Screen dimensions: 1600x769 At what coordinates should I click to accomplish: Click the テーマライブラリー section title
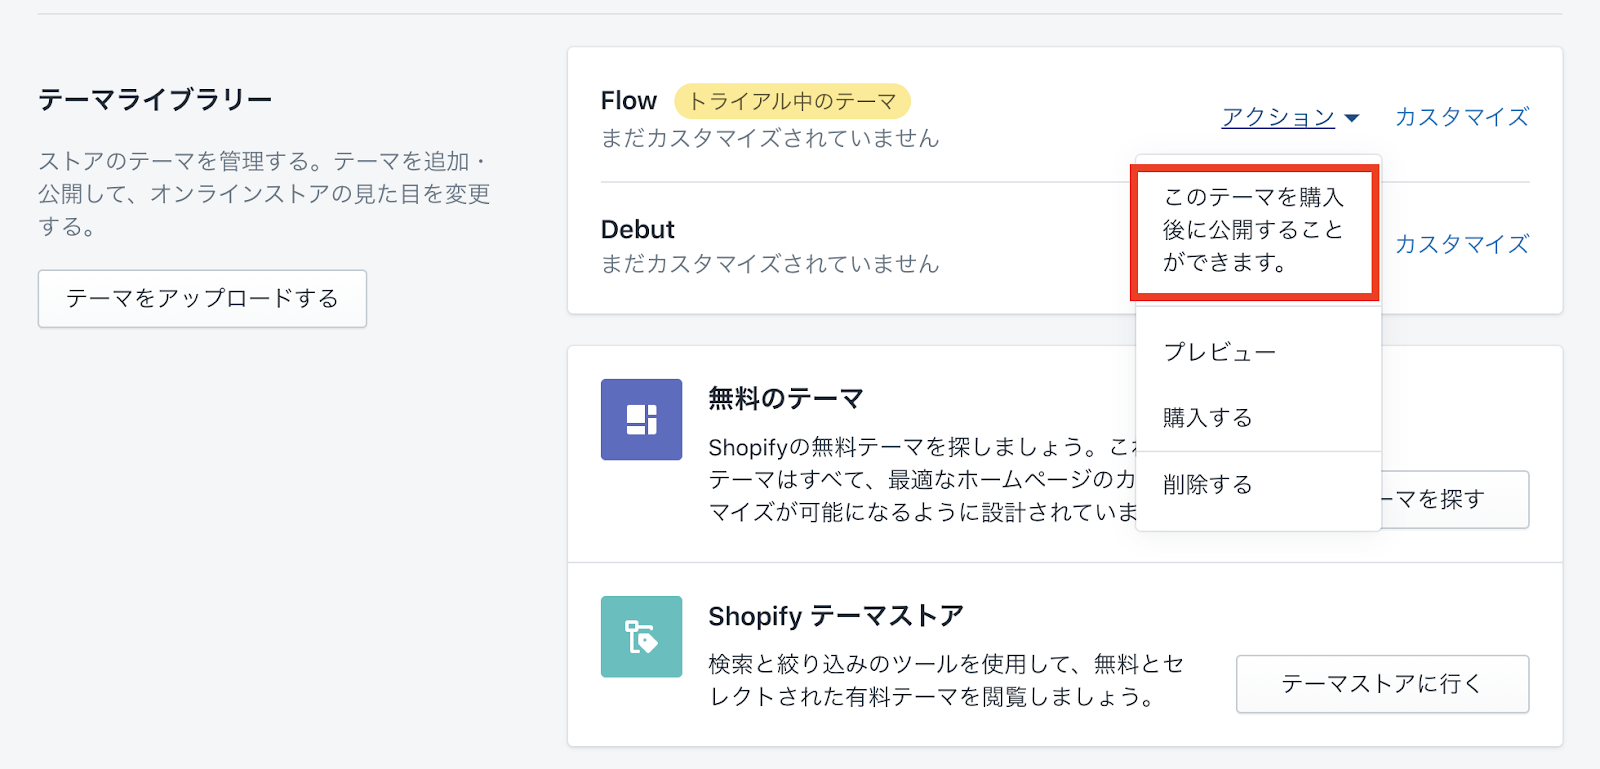(155, 100)
